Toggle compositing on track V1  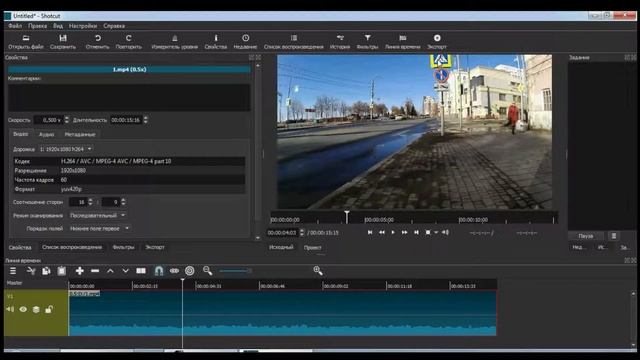[36, 309]
